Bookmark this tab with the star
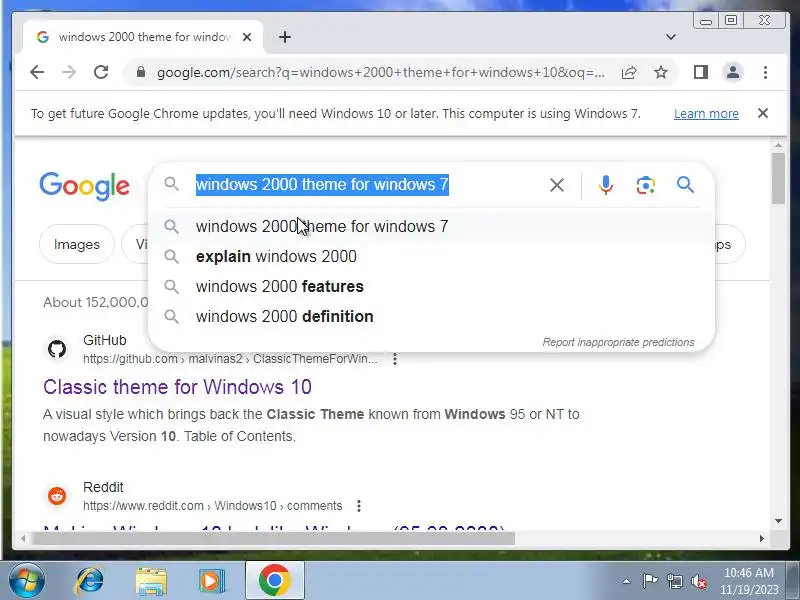This screenshot has width=800, height=600. coord(661,72)
